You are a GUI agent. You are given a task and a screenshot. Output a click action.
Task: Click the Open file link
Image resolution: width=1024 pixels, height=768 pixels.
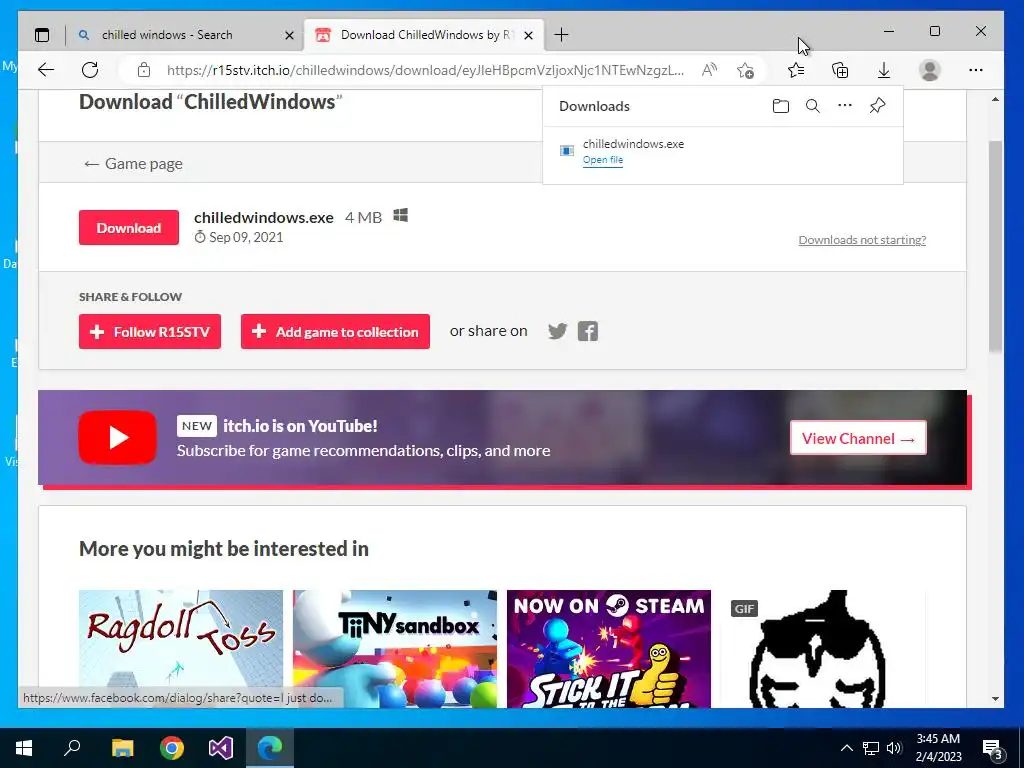click(x=603, y=160)
